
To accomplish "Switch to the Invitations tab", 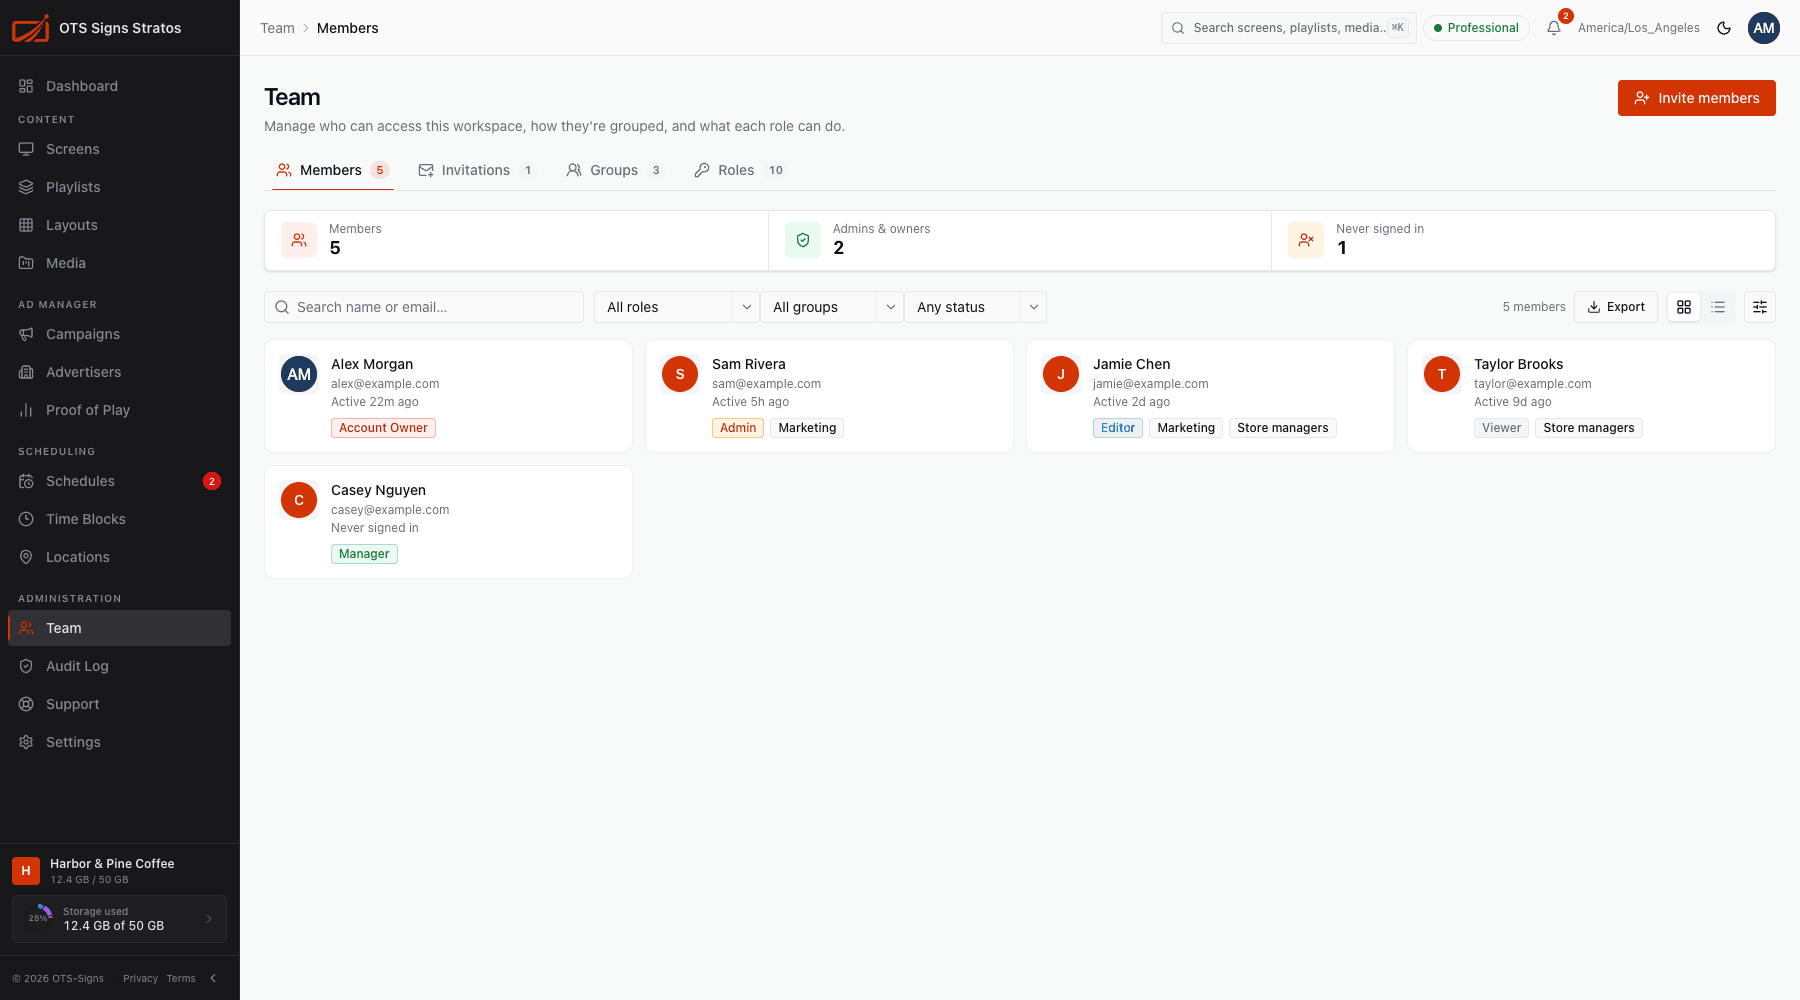I will pos(476,170).
